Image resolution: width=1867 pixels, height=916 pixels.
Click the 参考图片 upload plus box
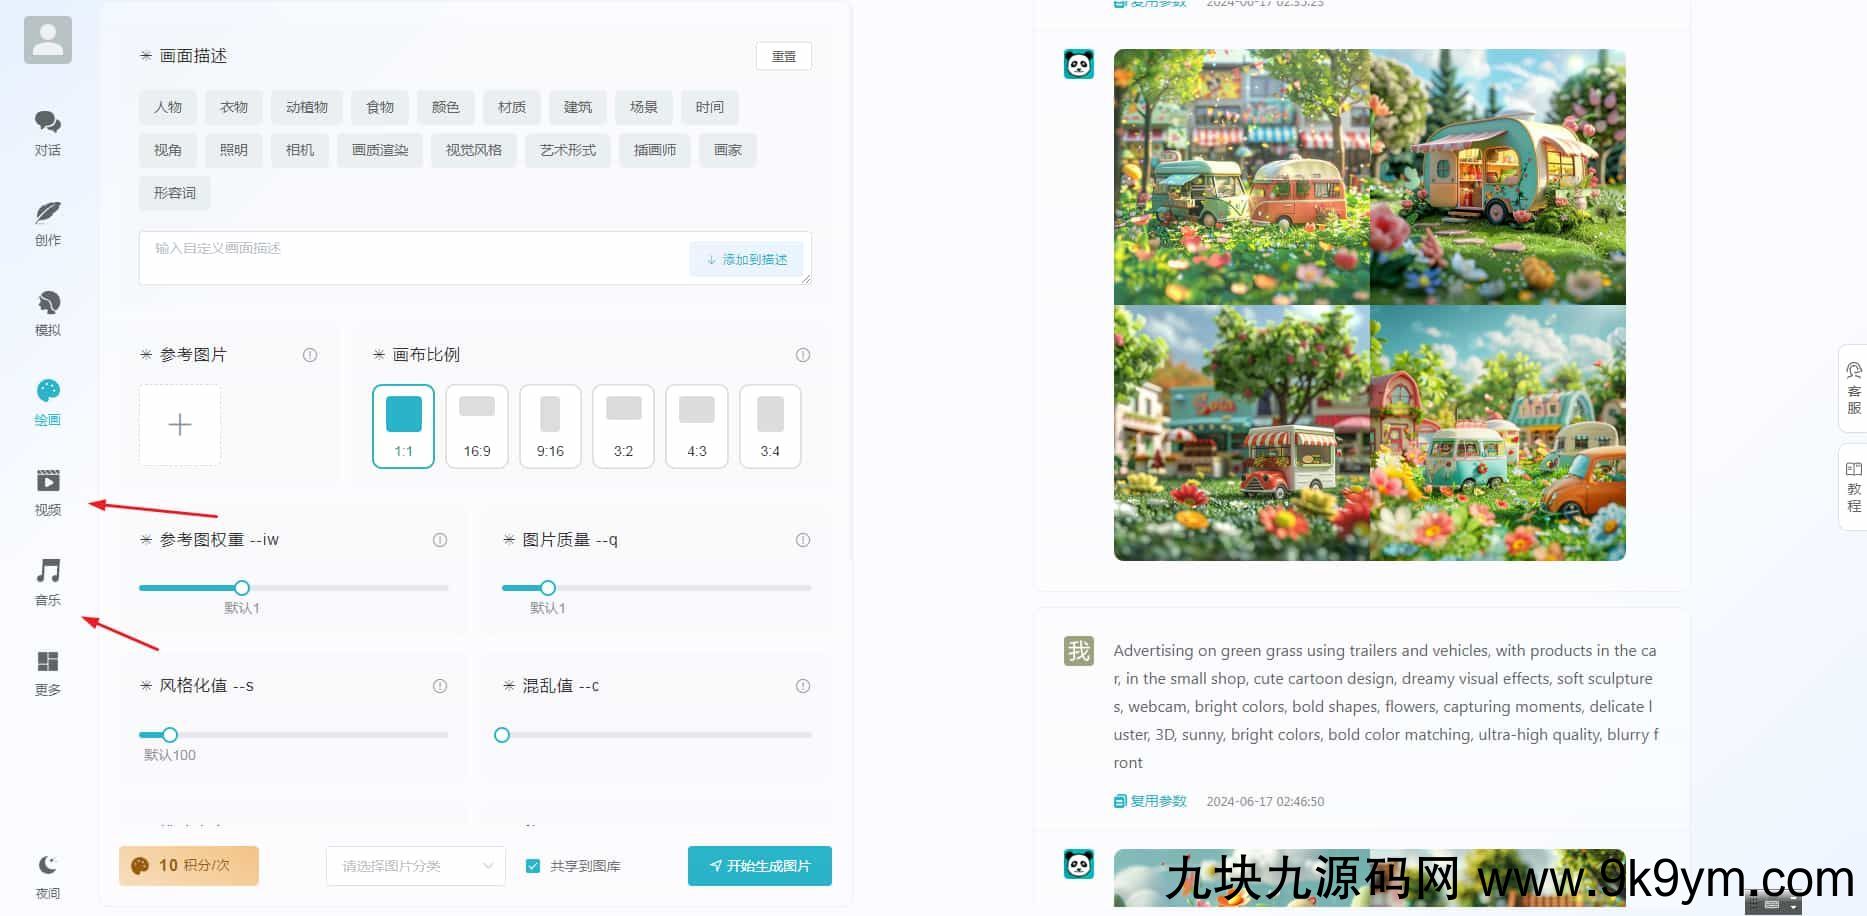tap(180, 425)
